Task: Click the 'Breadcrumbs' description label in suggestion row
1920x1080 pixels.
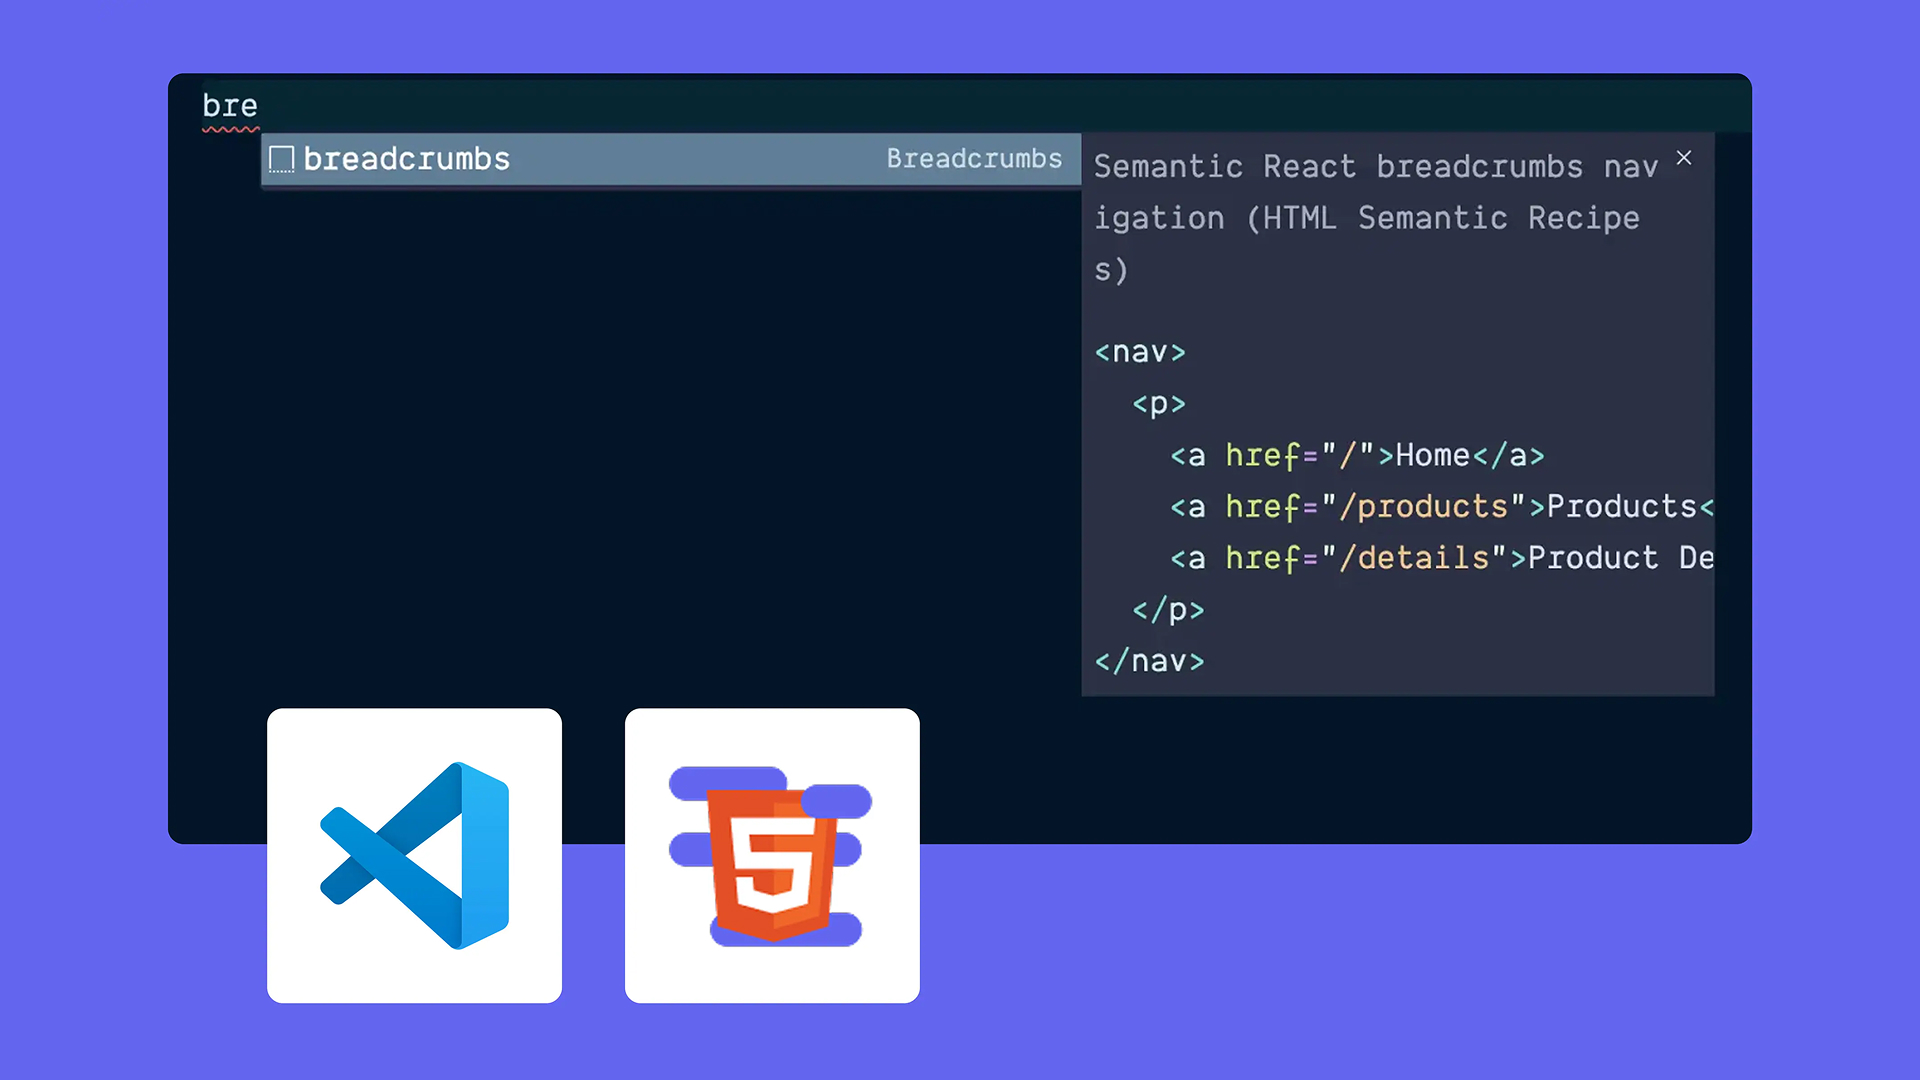Action: click(974, 159)
